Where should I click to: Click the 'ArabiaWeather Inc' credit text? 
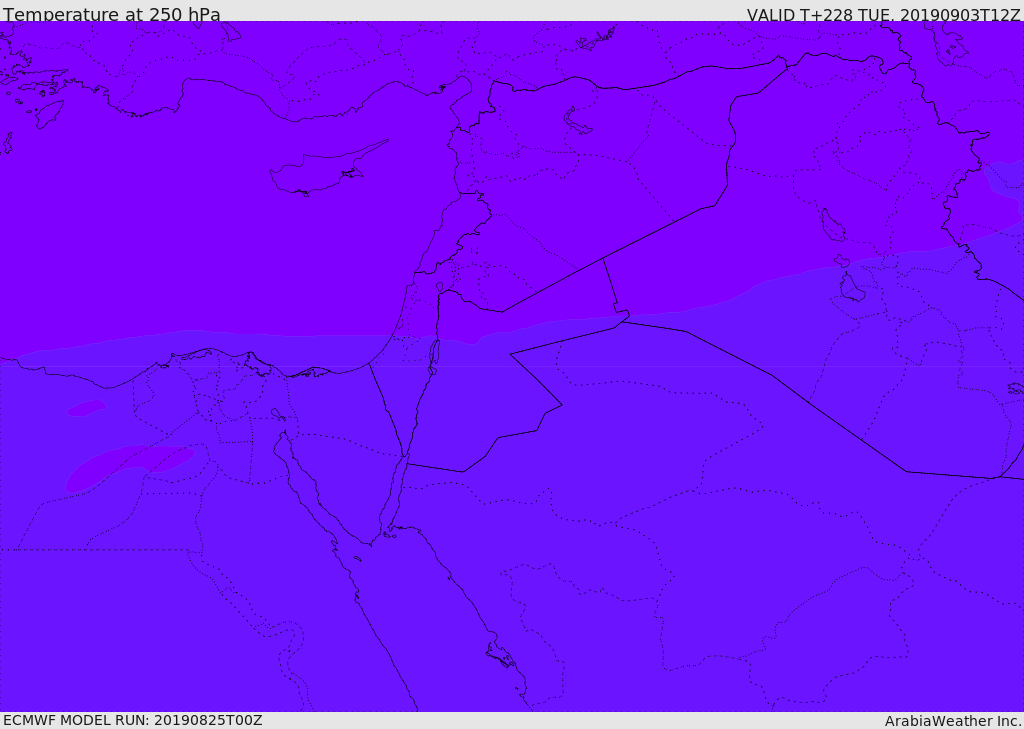click(953, 721)
